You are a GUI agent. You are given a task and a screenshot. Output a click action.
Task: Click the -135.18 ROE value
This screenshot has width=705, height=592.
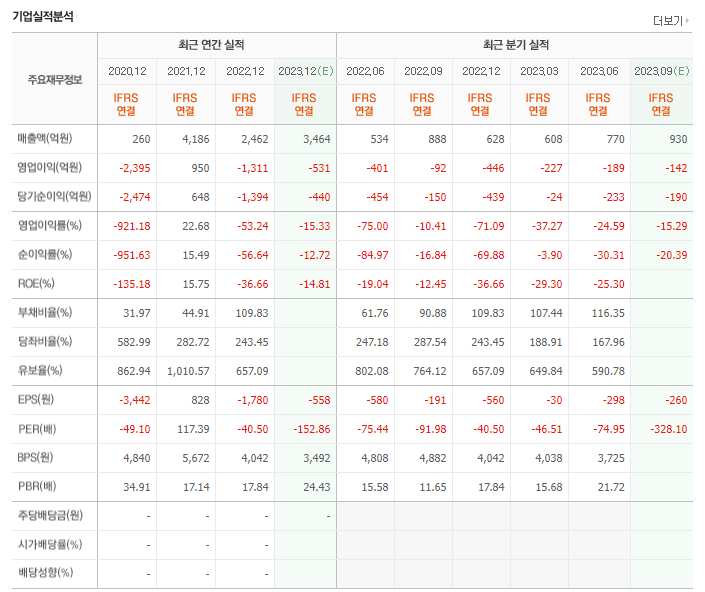[x=132, y=284]
